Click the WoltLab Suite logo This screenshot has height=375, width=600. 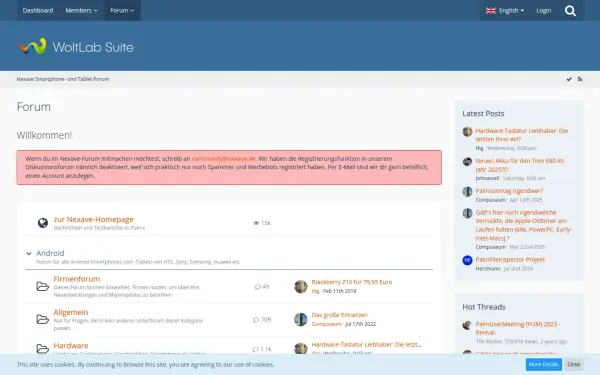coord(76,47)
